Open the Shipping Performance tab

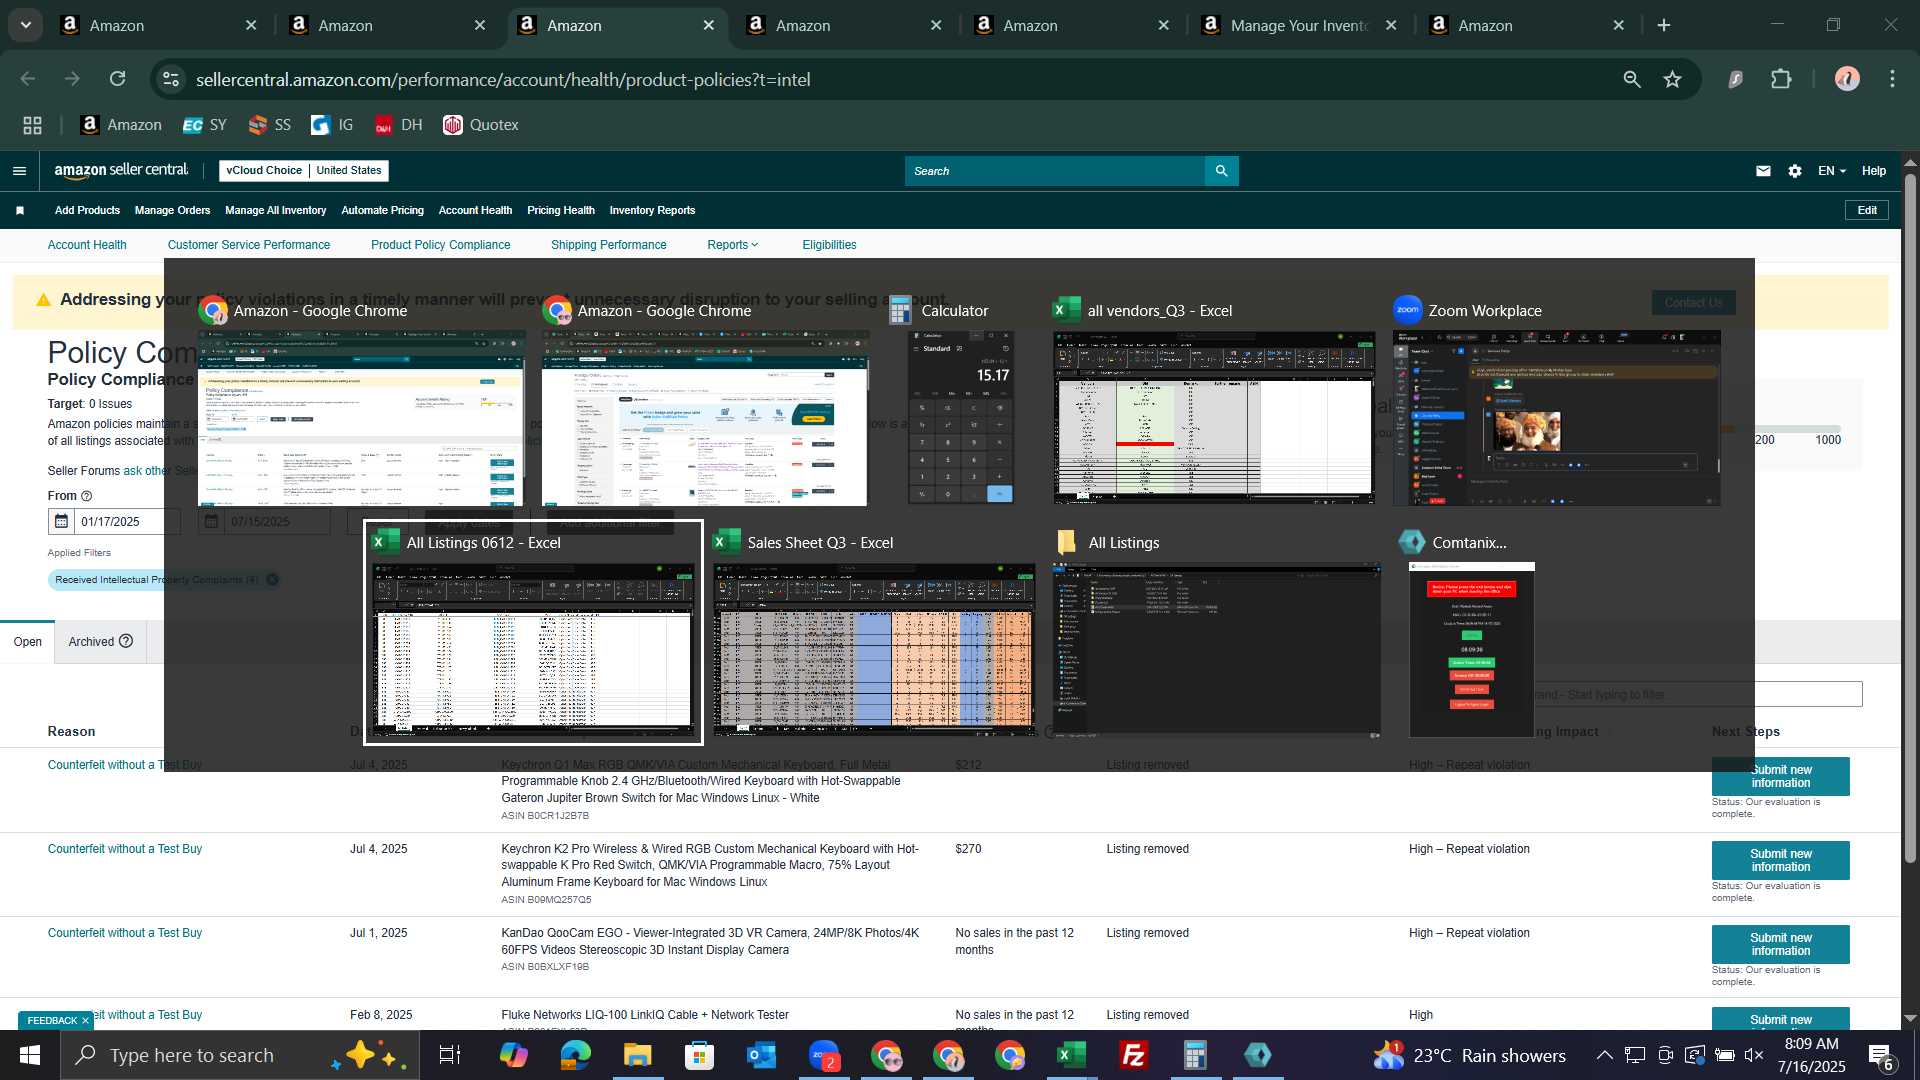608,245
